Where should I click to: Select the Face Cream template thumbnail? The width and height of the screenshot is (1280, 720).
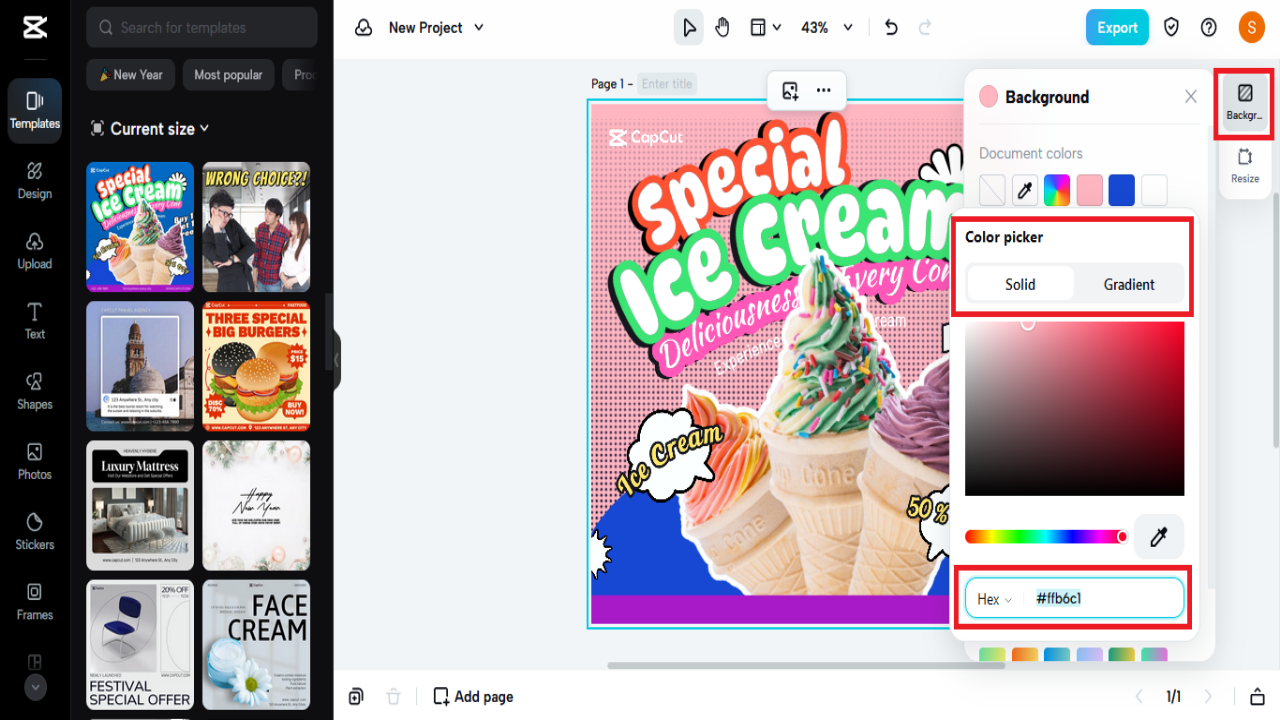pyautogui.click(x=256, y=645)
